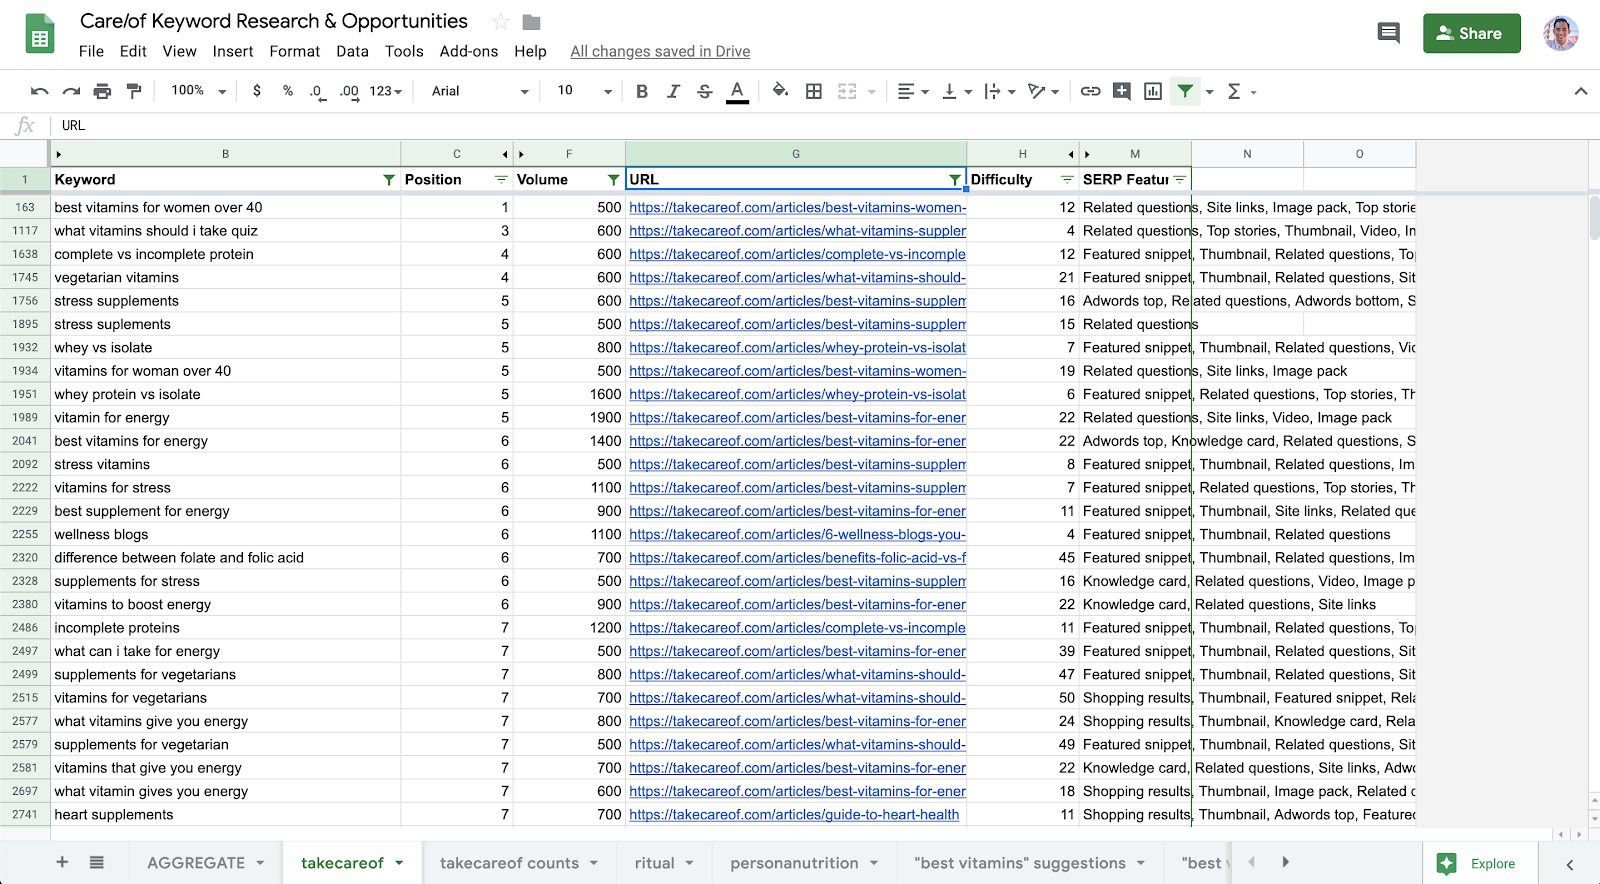Open the All sheets list icon
Screen dimensions: 1600x884
96,862
